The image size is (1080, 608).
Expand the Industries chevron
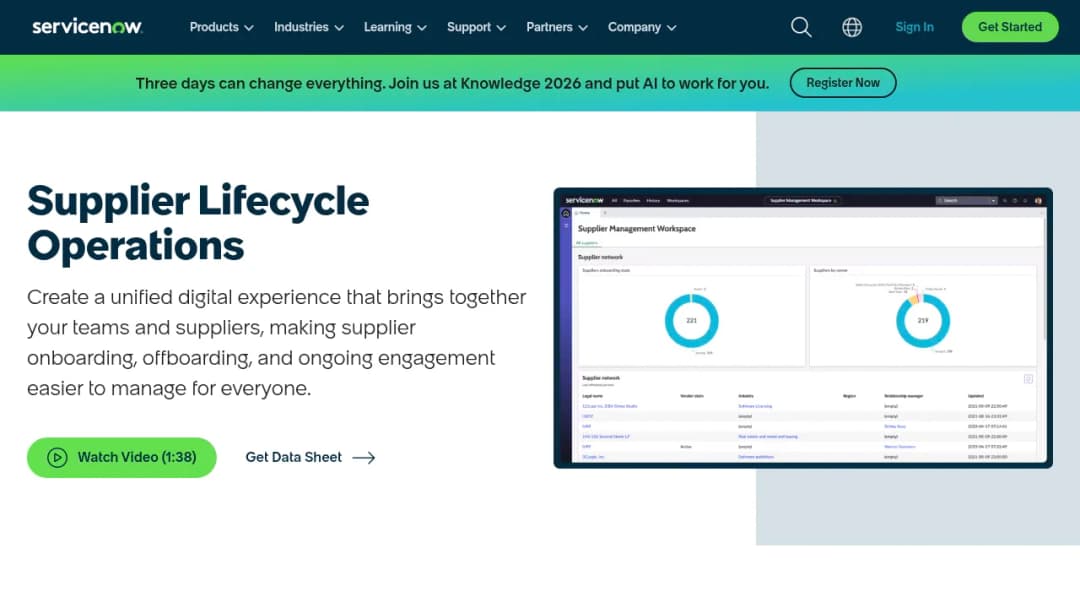339,28
